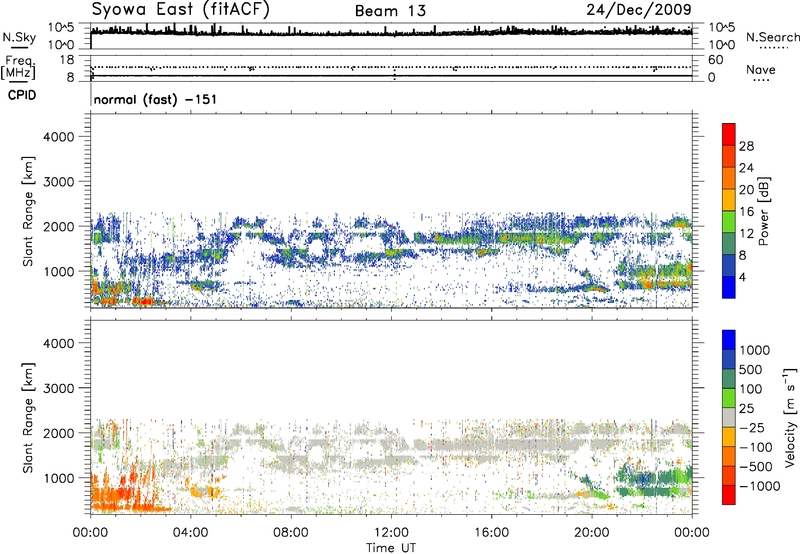
Task: Click the 'CPID' label
Action: 21,95
